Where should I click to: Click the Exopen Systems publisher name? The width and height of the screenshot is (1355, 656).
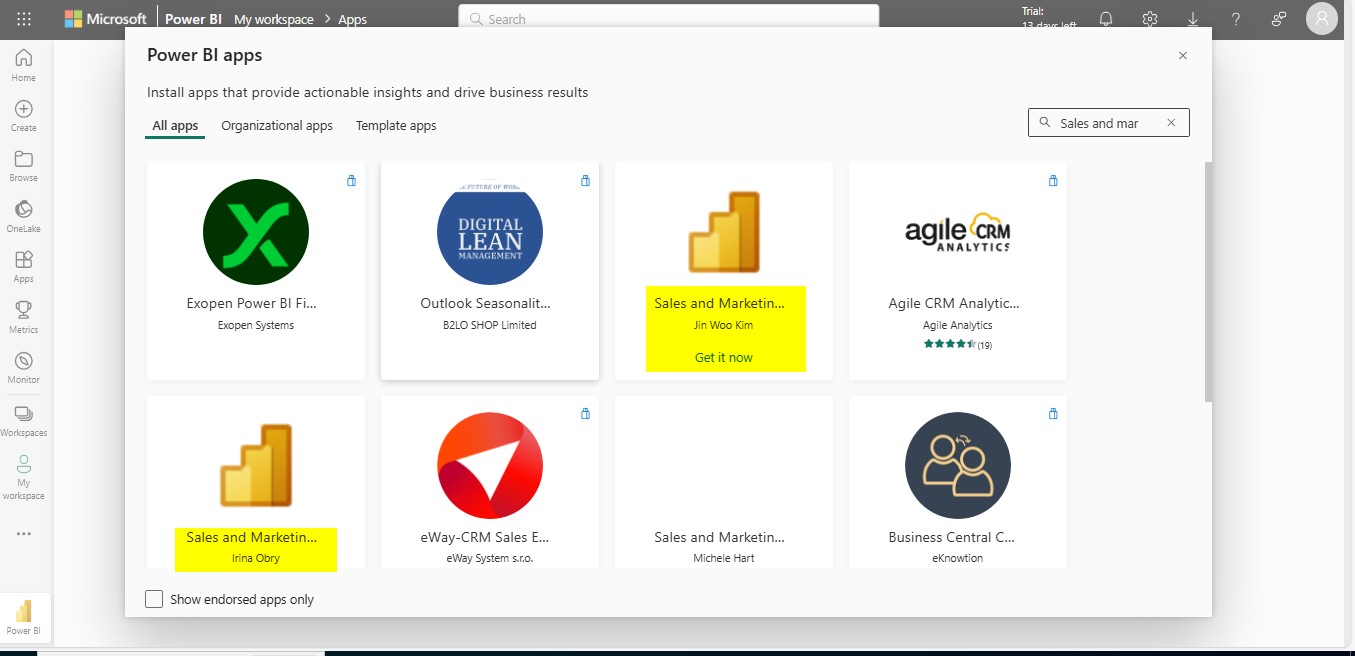[x=256, y=325]
